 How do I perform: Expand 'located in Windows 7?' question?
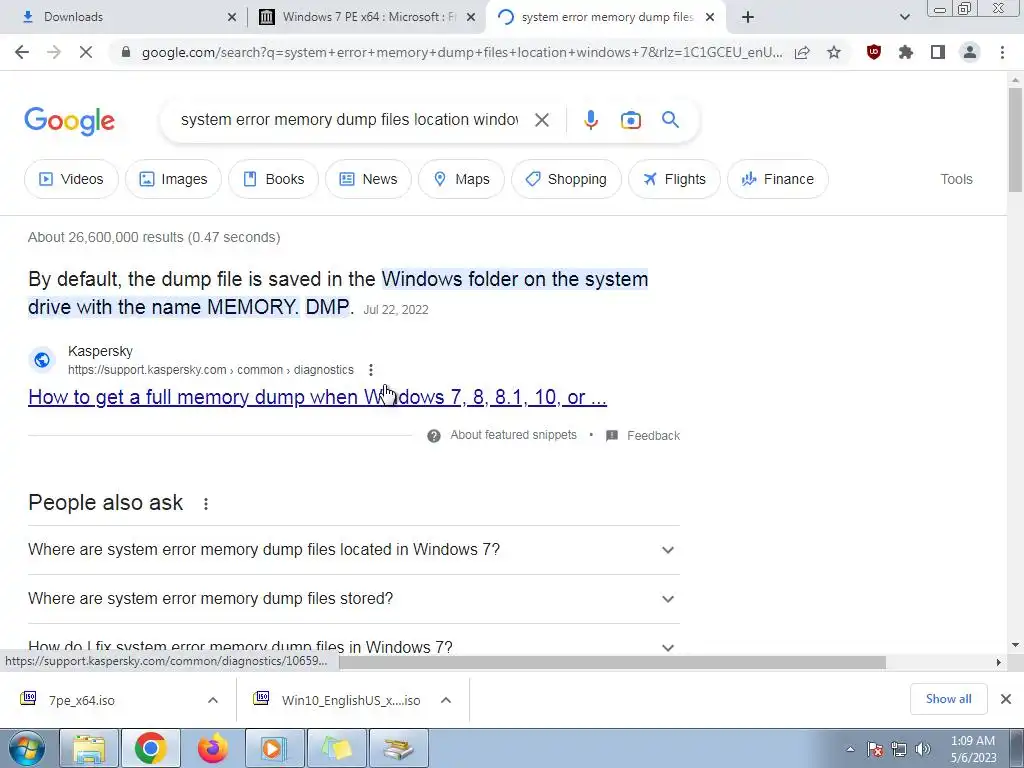click(x=354, y=550)
